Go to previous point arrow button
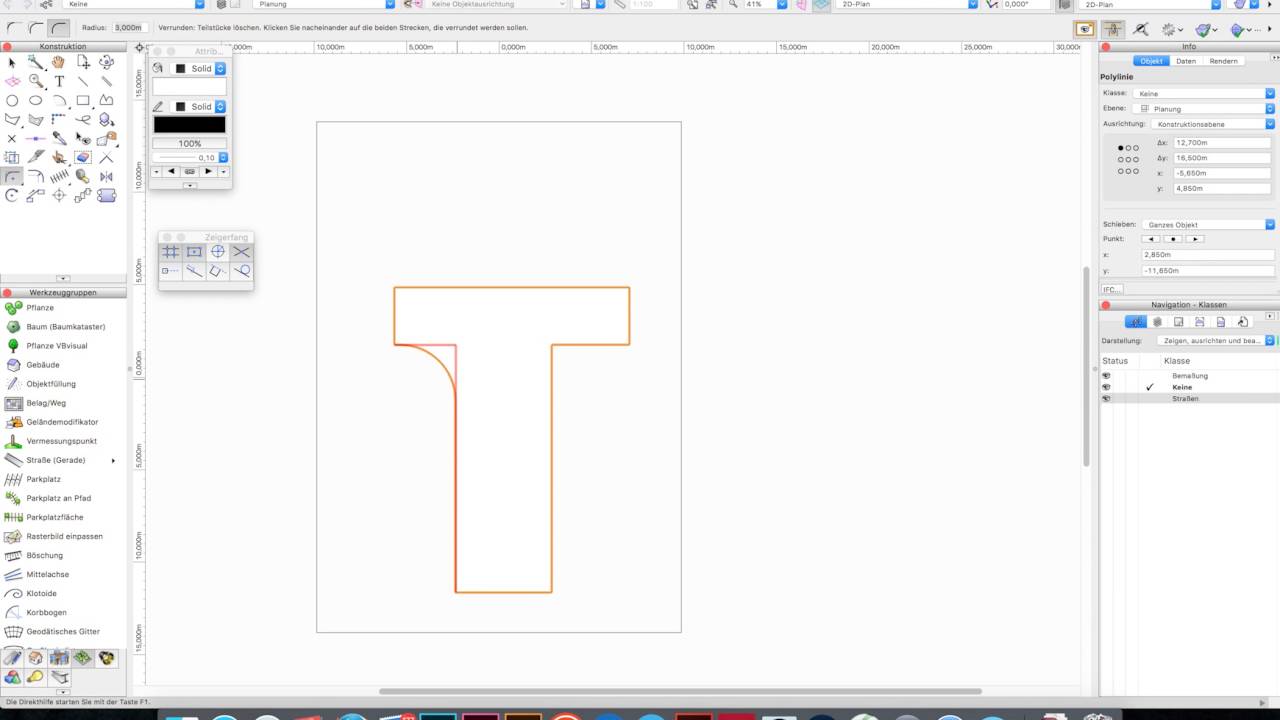Viewport: 1280px width, 720px height. [1151, 239]
